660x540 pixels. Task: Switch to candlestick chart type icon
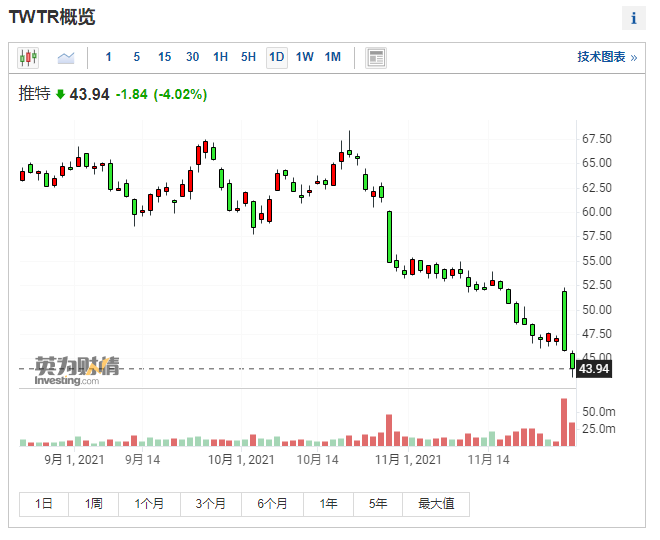coord(28,57)
